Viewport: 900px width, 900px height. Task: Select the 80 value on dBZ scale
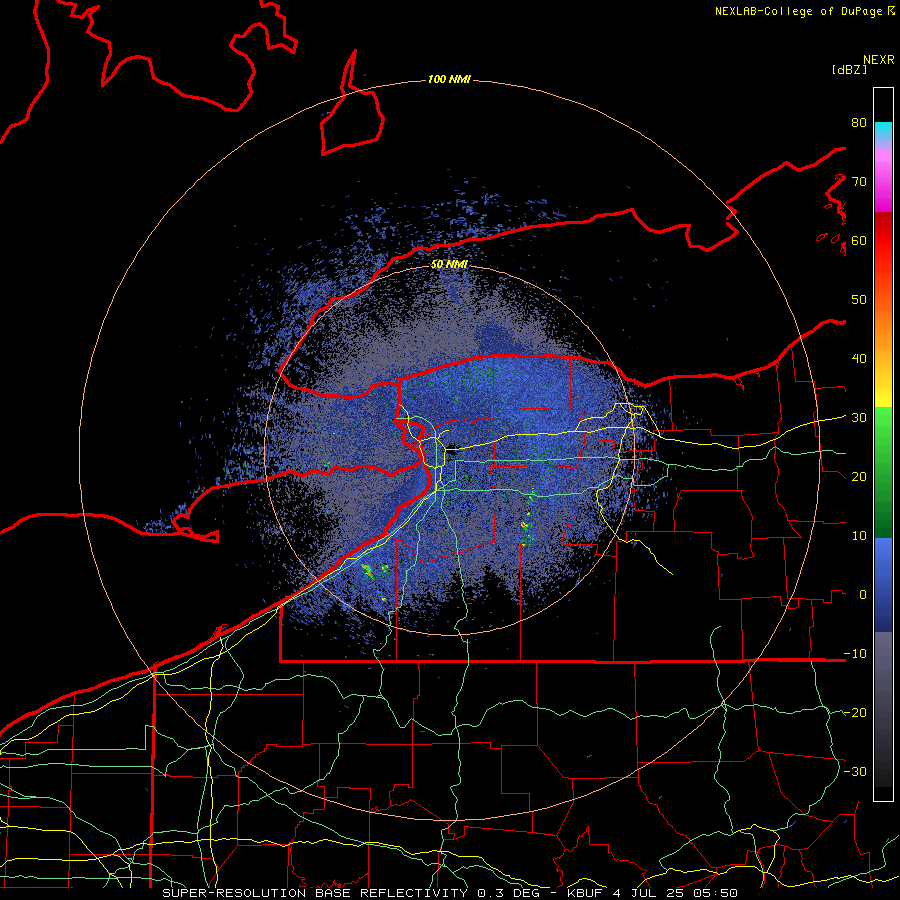pyautogui.click(x=859, y=122)
